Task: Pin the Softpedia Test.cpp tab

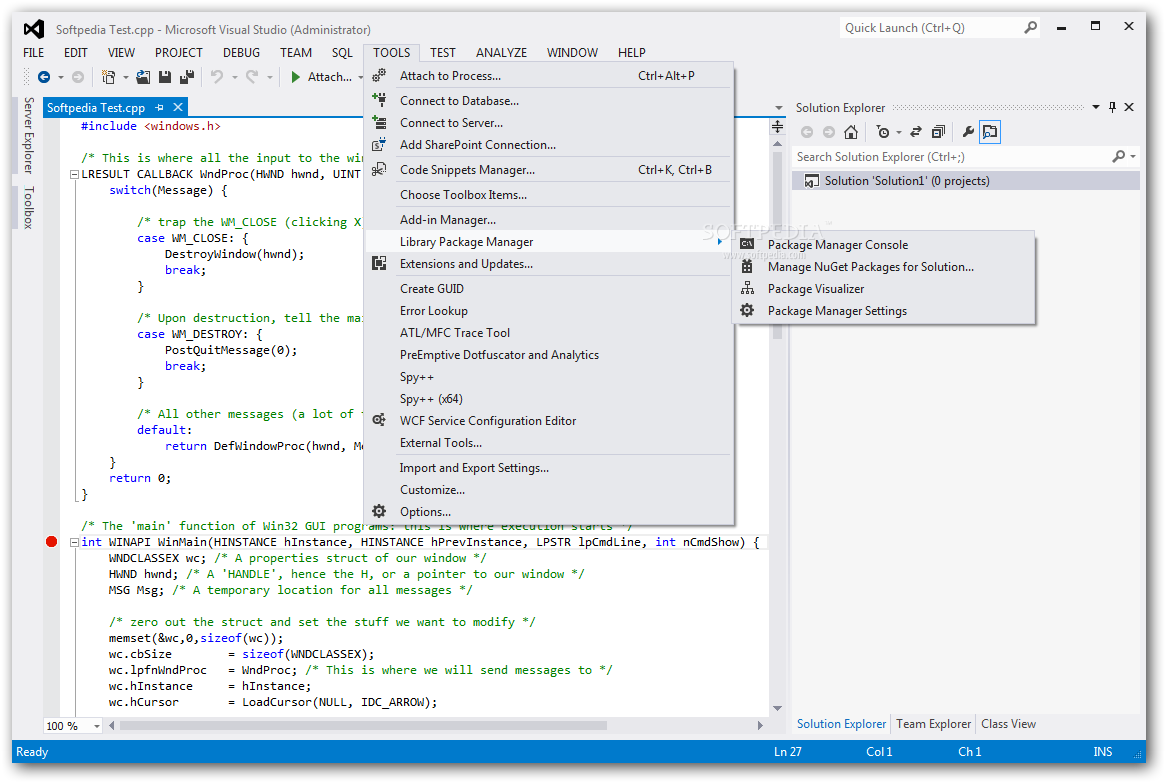Action: 159,108
